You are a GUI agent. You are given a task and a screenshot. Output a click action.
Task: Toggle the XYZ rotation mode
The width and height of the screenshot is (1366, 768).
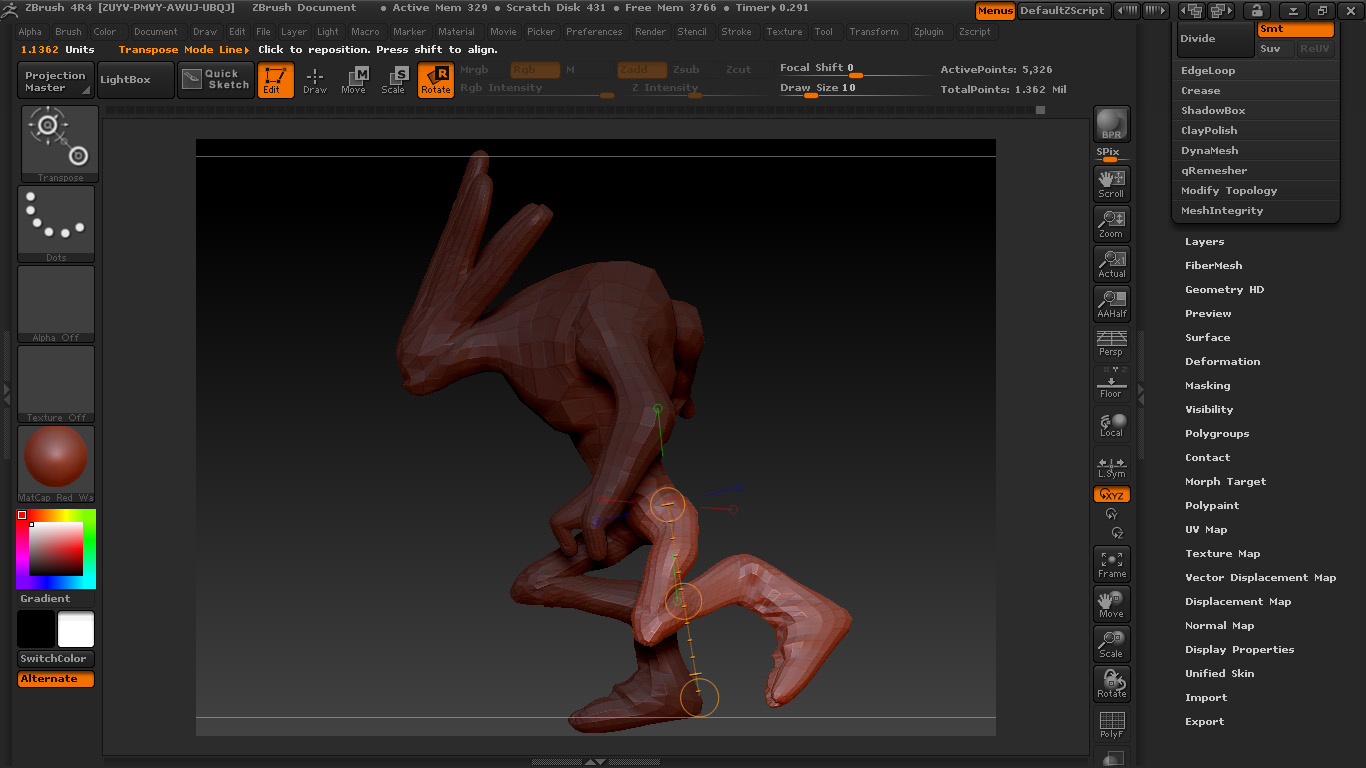click(1112, 494)
